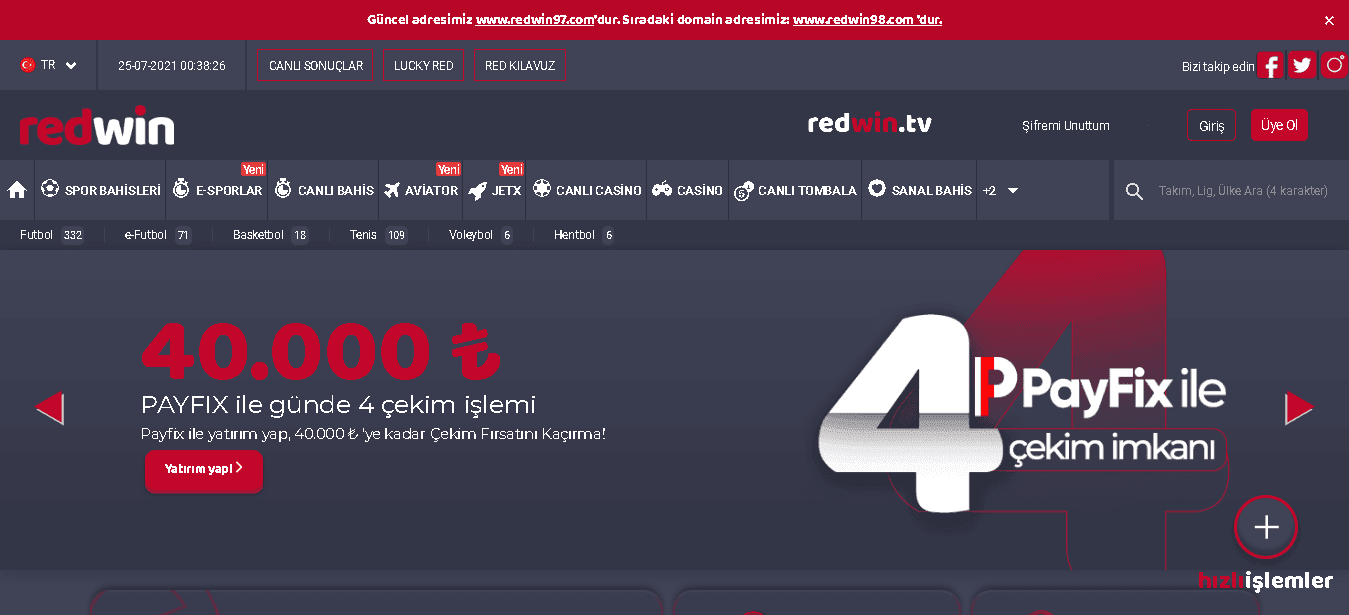Open the Twitter social icon
This screenshot has height=615, width=1349.
pyautogui.click(x=1302, y=66)
